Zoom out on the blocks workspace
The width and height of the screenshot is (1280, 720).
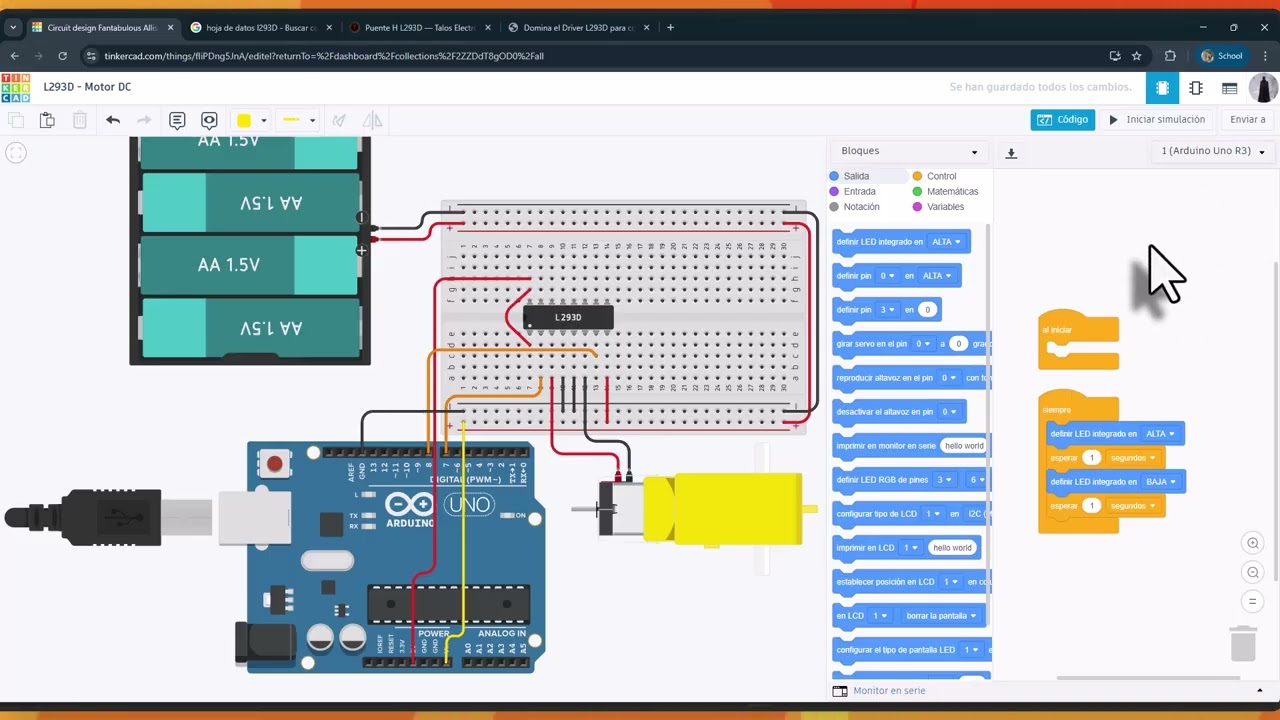(1252, 572)
